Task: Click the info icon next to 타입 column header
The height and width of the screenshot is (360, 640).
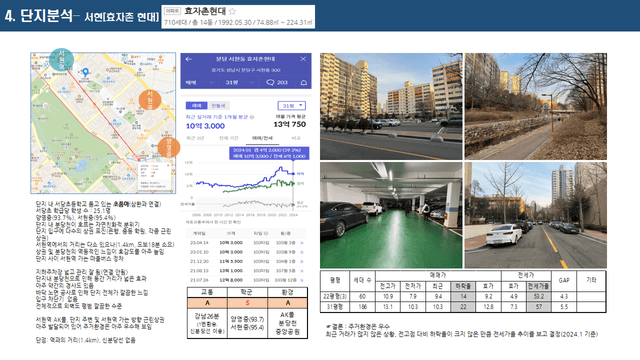Action: pos(266,233)
